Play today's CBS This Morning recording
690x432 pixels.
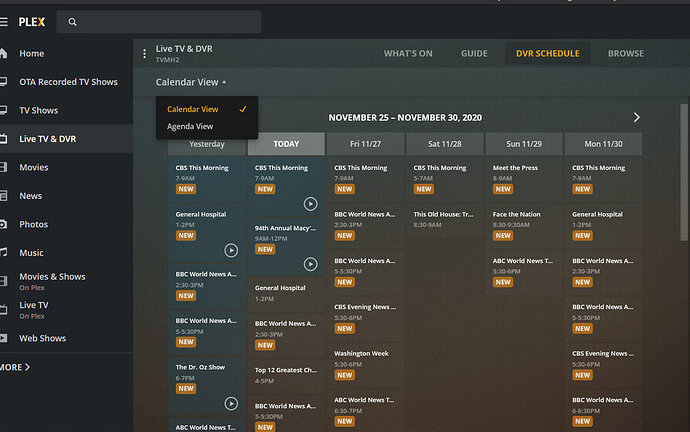pos(310,204)
